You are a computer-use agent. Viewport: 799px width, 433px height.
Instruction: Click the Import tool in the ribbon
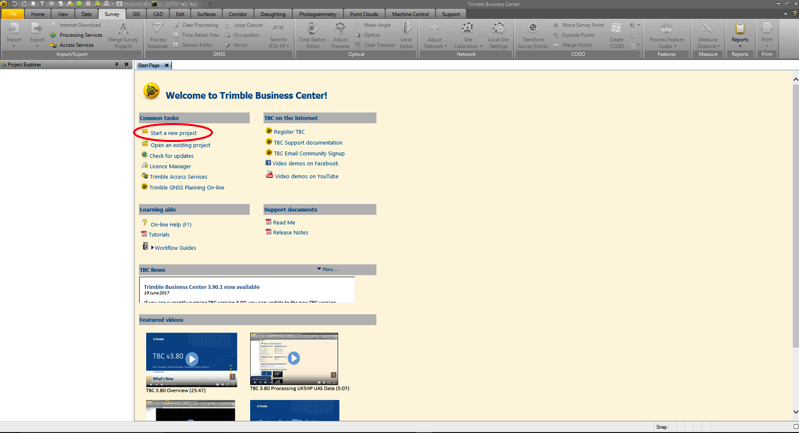[14, 35]
